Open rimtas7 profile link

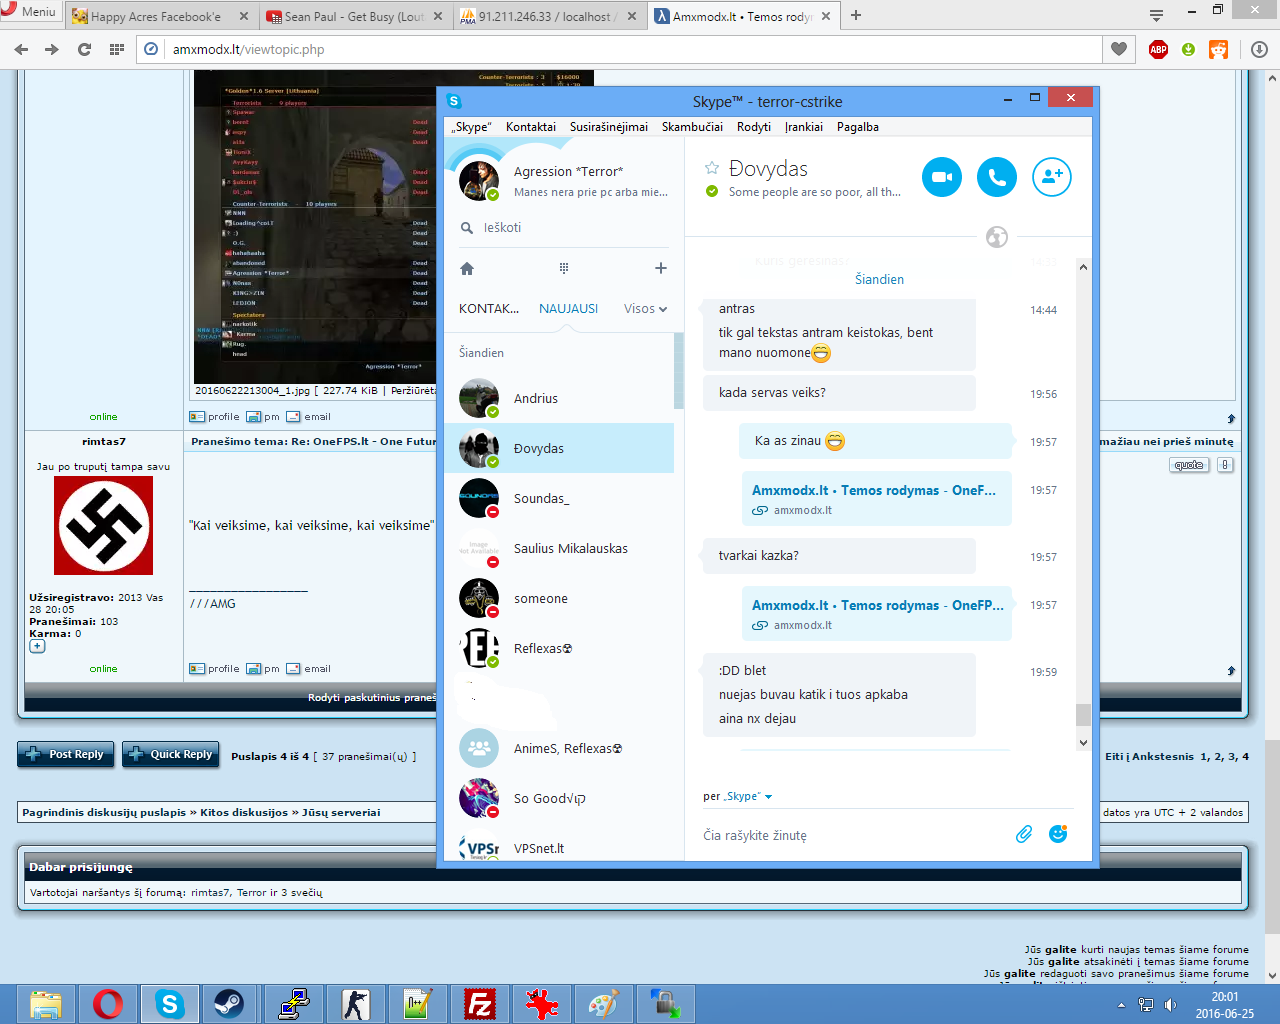pos(214,669)
